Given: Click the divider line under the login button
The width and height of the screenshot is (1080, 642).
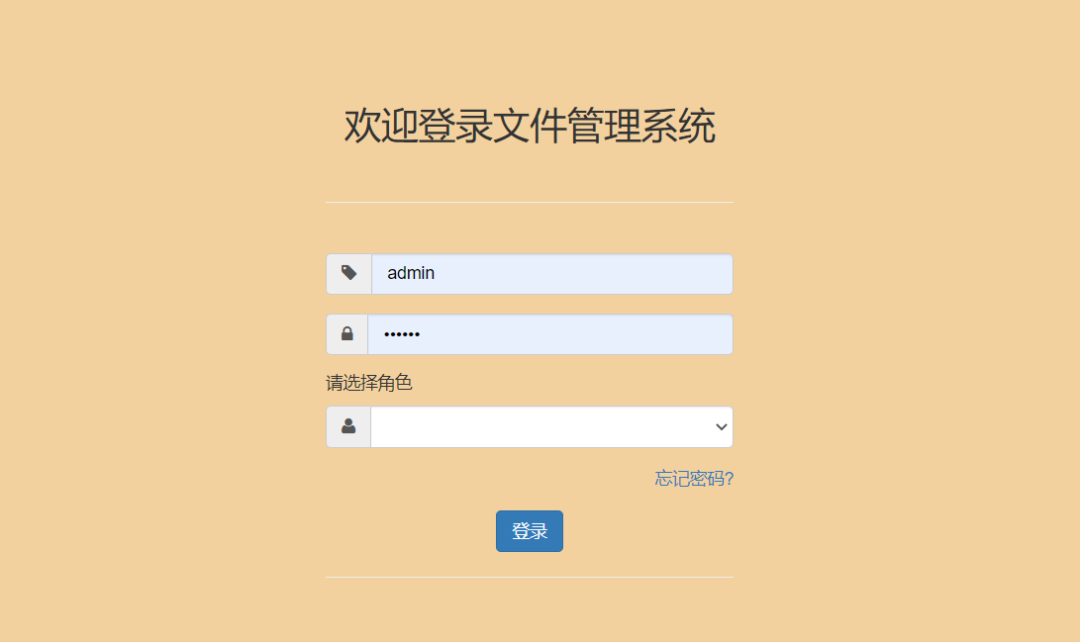Looking at the screenshot, I should click(x=530, y=577).
